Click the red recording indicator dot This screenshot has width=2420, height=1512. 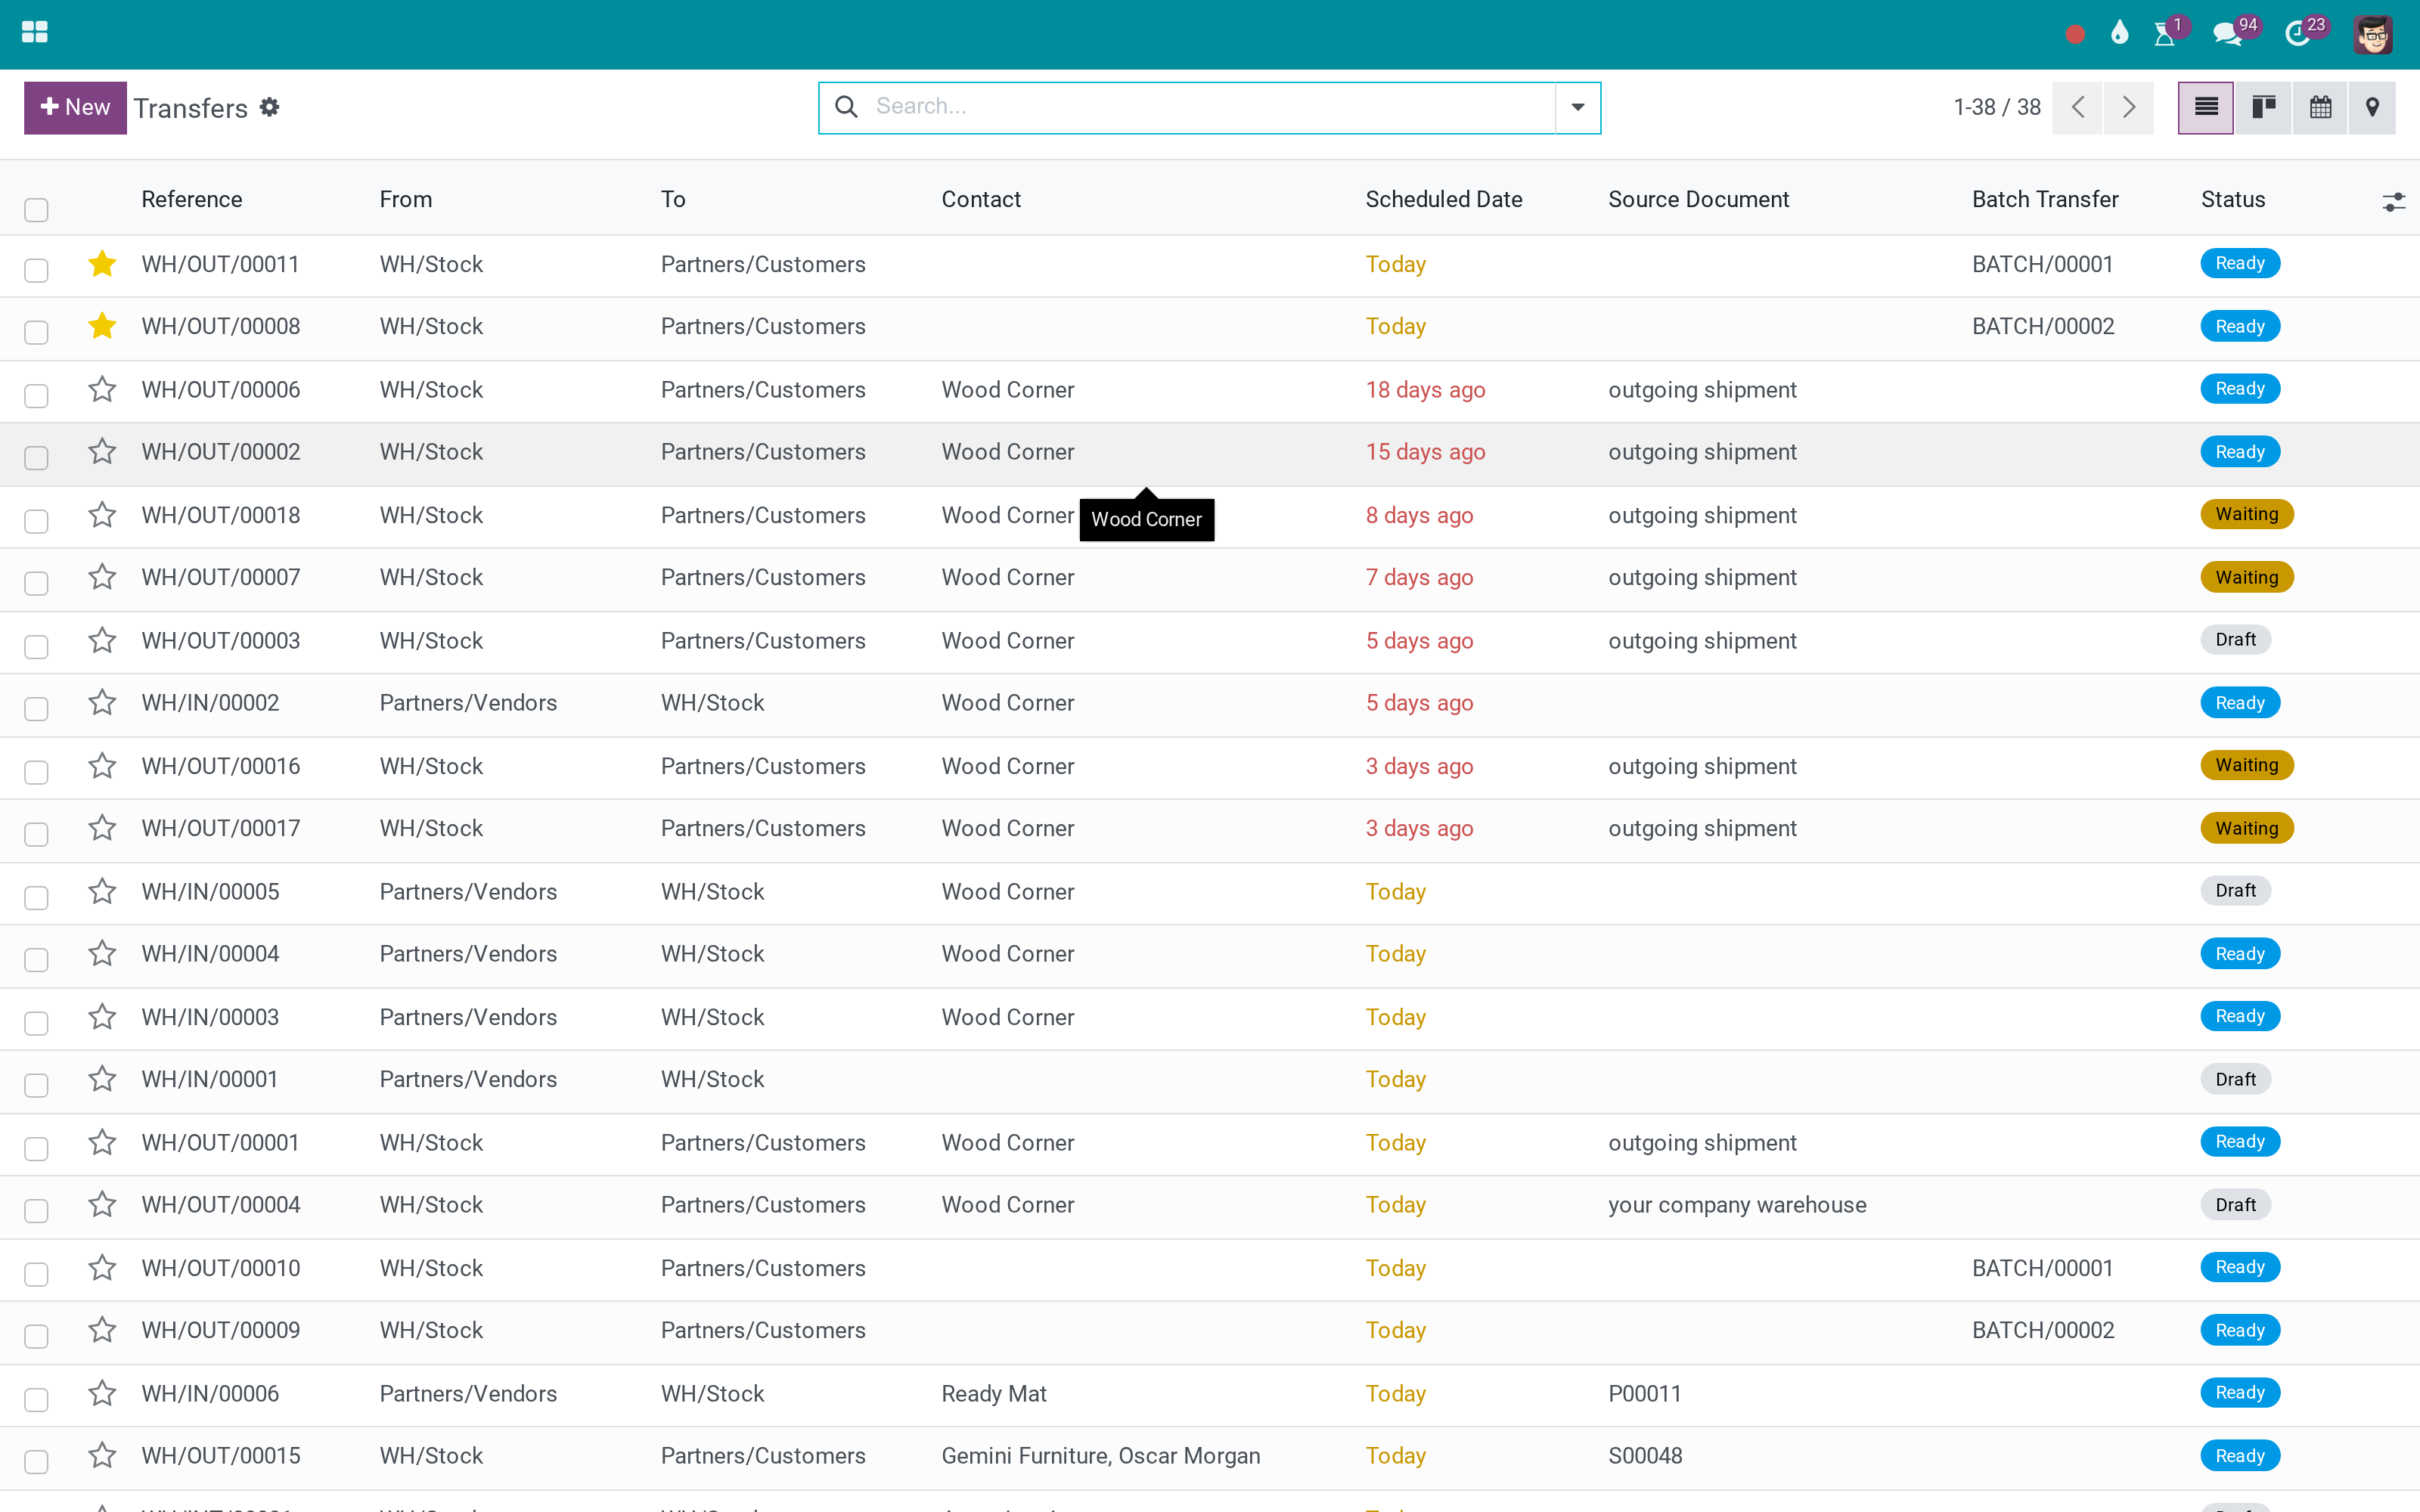pyautogui.click(x=2075, y=34)
